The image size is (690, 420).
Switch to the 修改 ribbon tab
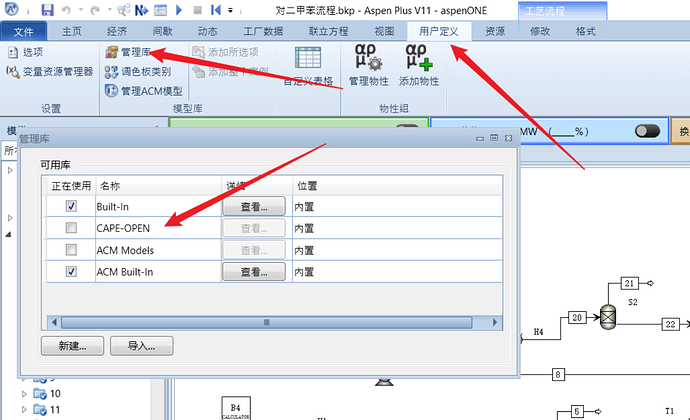tap(540, 31)
